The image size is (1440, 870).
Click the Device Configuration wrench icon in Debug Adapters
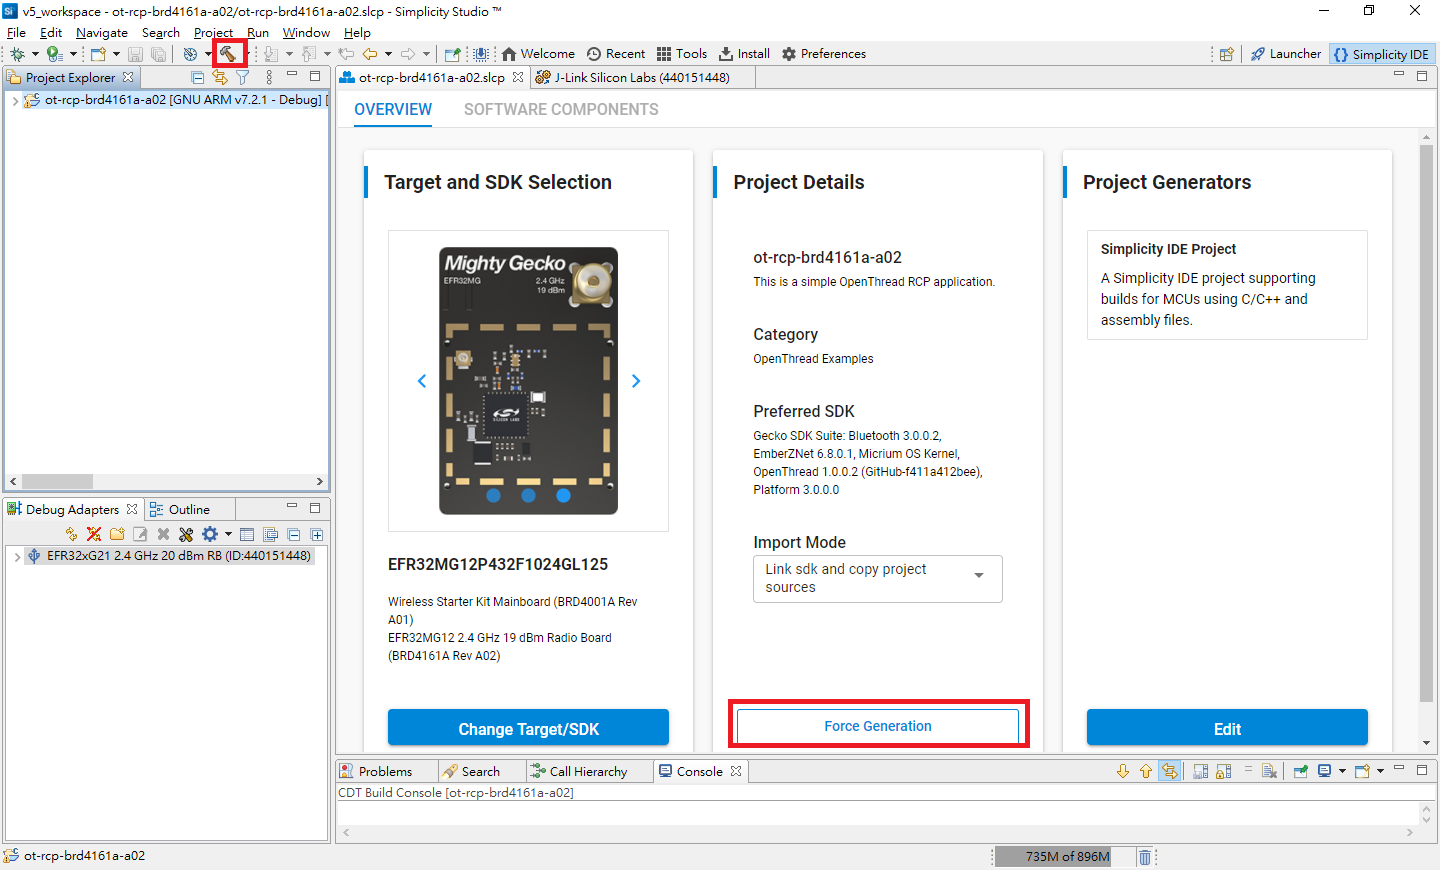[x=186, y=534]
